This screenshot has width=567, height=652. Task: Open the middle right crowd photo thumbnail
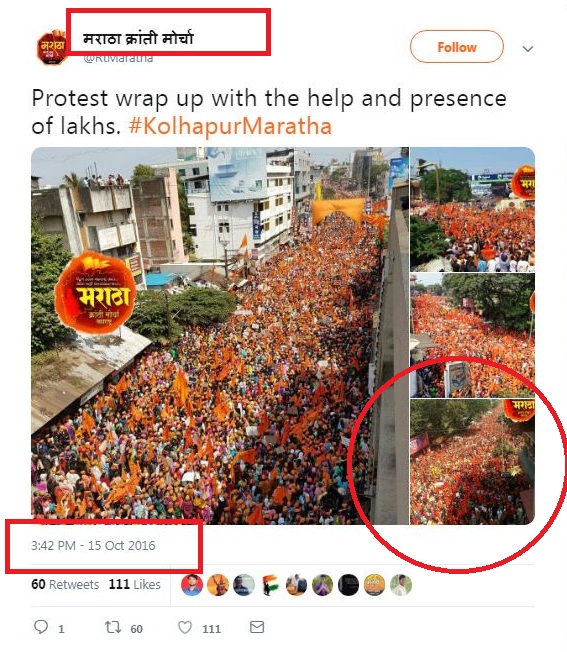click(x=473, y=336)
